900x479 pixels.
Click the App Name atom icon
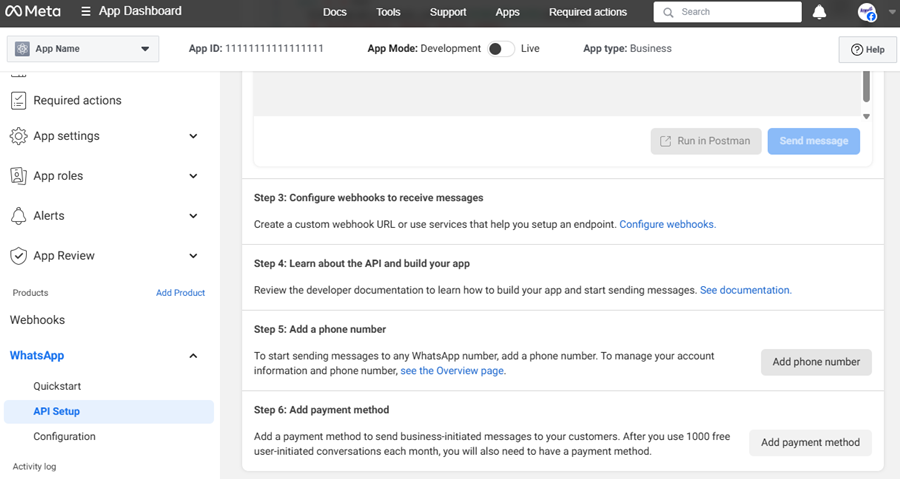[x=22, y=49]
